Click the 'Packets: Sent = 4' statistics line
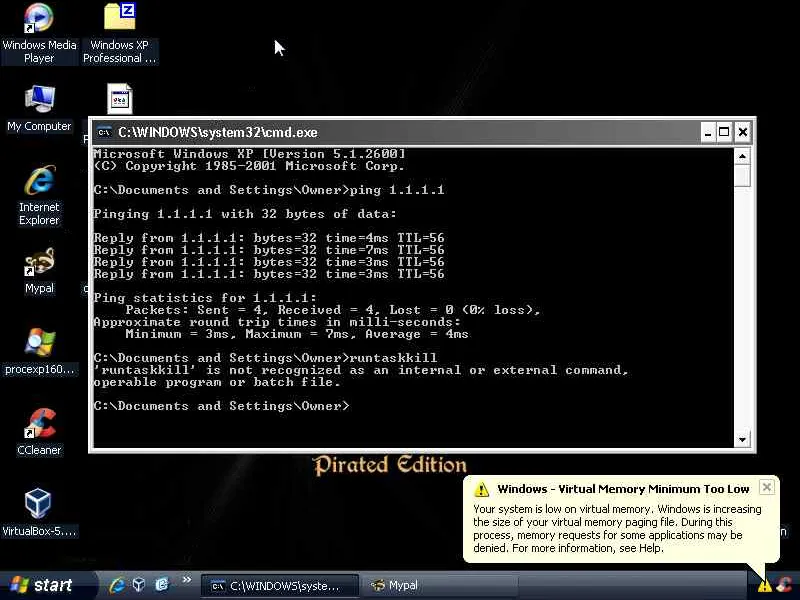The image size is (800, 600). (333, 310)
